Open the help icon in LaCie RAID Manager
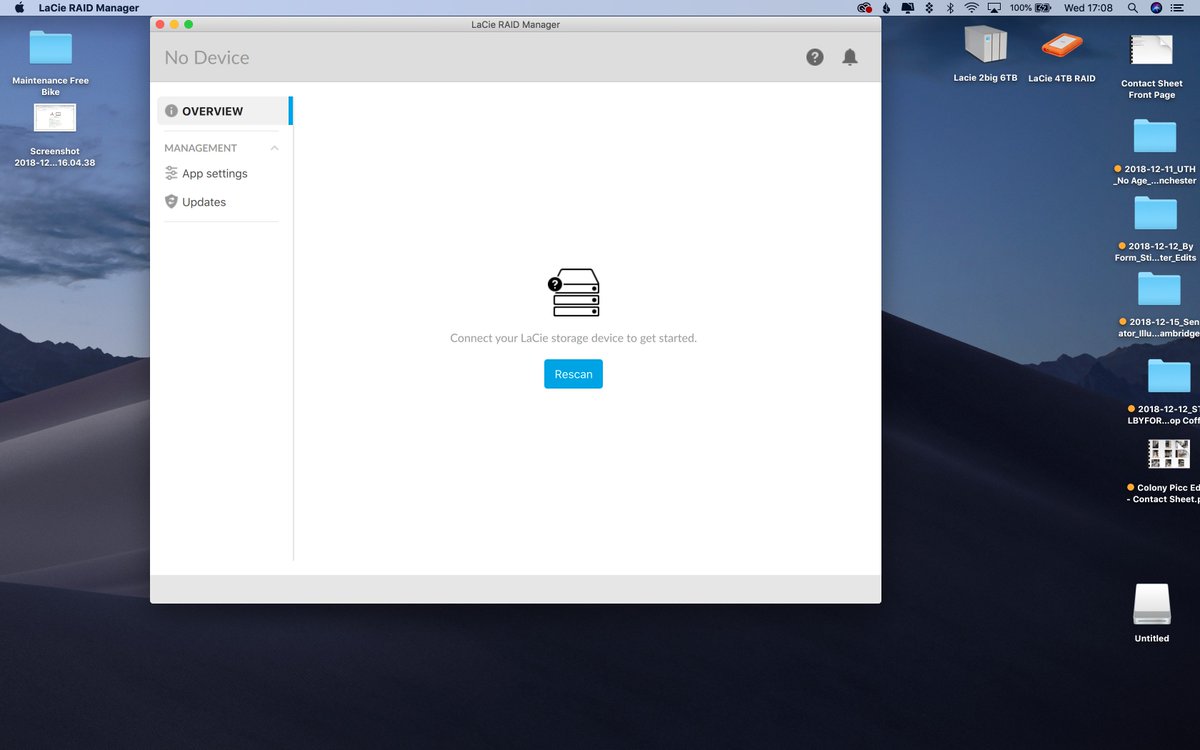This screenshot has width=1200, height=750. pos(815,57)
